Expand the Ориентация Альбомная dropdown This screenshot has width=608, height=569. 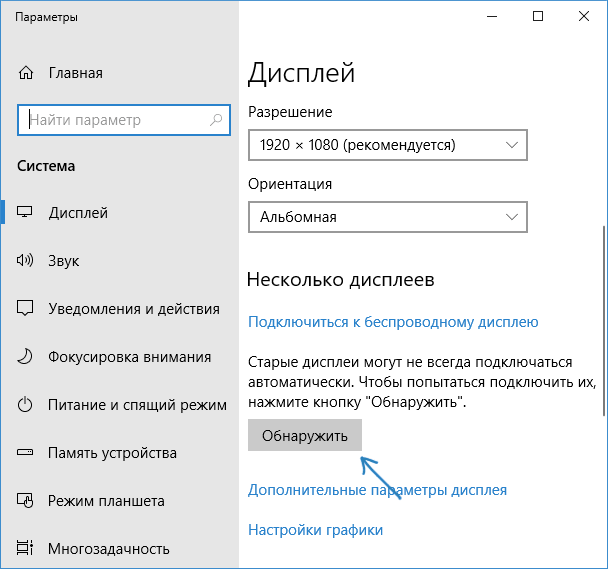(x=388, y=217)
